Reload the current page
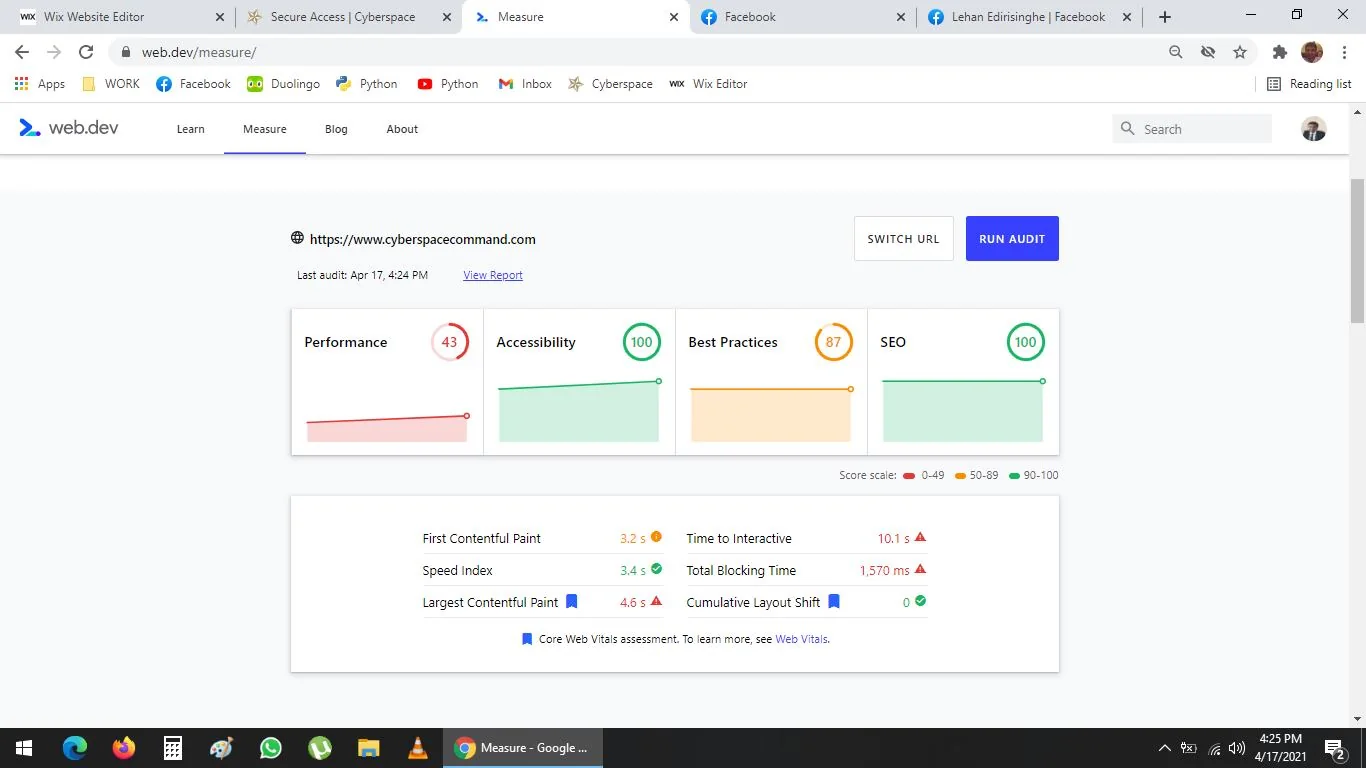This screenshot has width=1366, height=768. [x=86, y=52]
